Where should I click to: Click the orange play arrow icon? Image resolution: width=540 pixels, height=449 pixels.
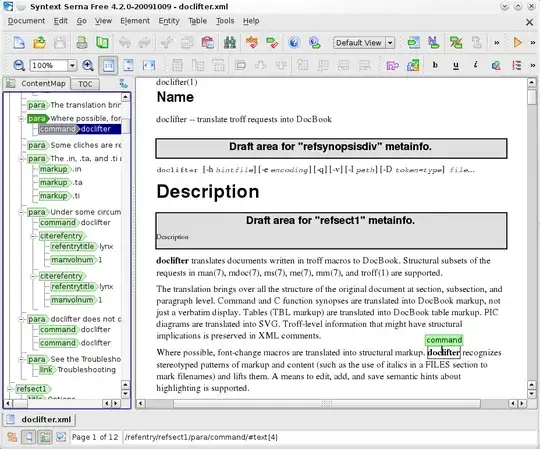[517, 43]
